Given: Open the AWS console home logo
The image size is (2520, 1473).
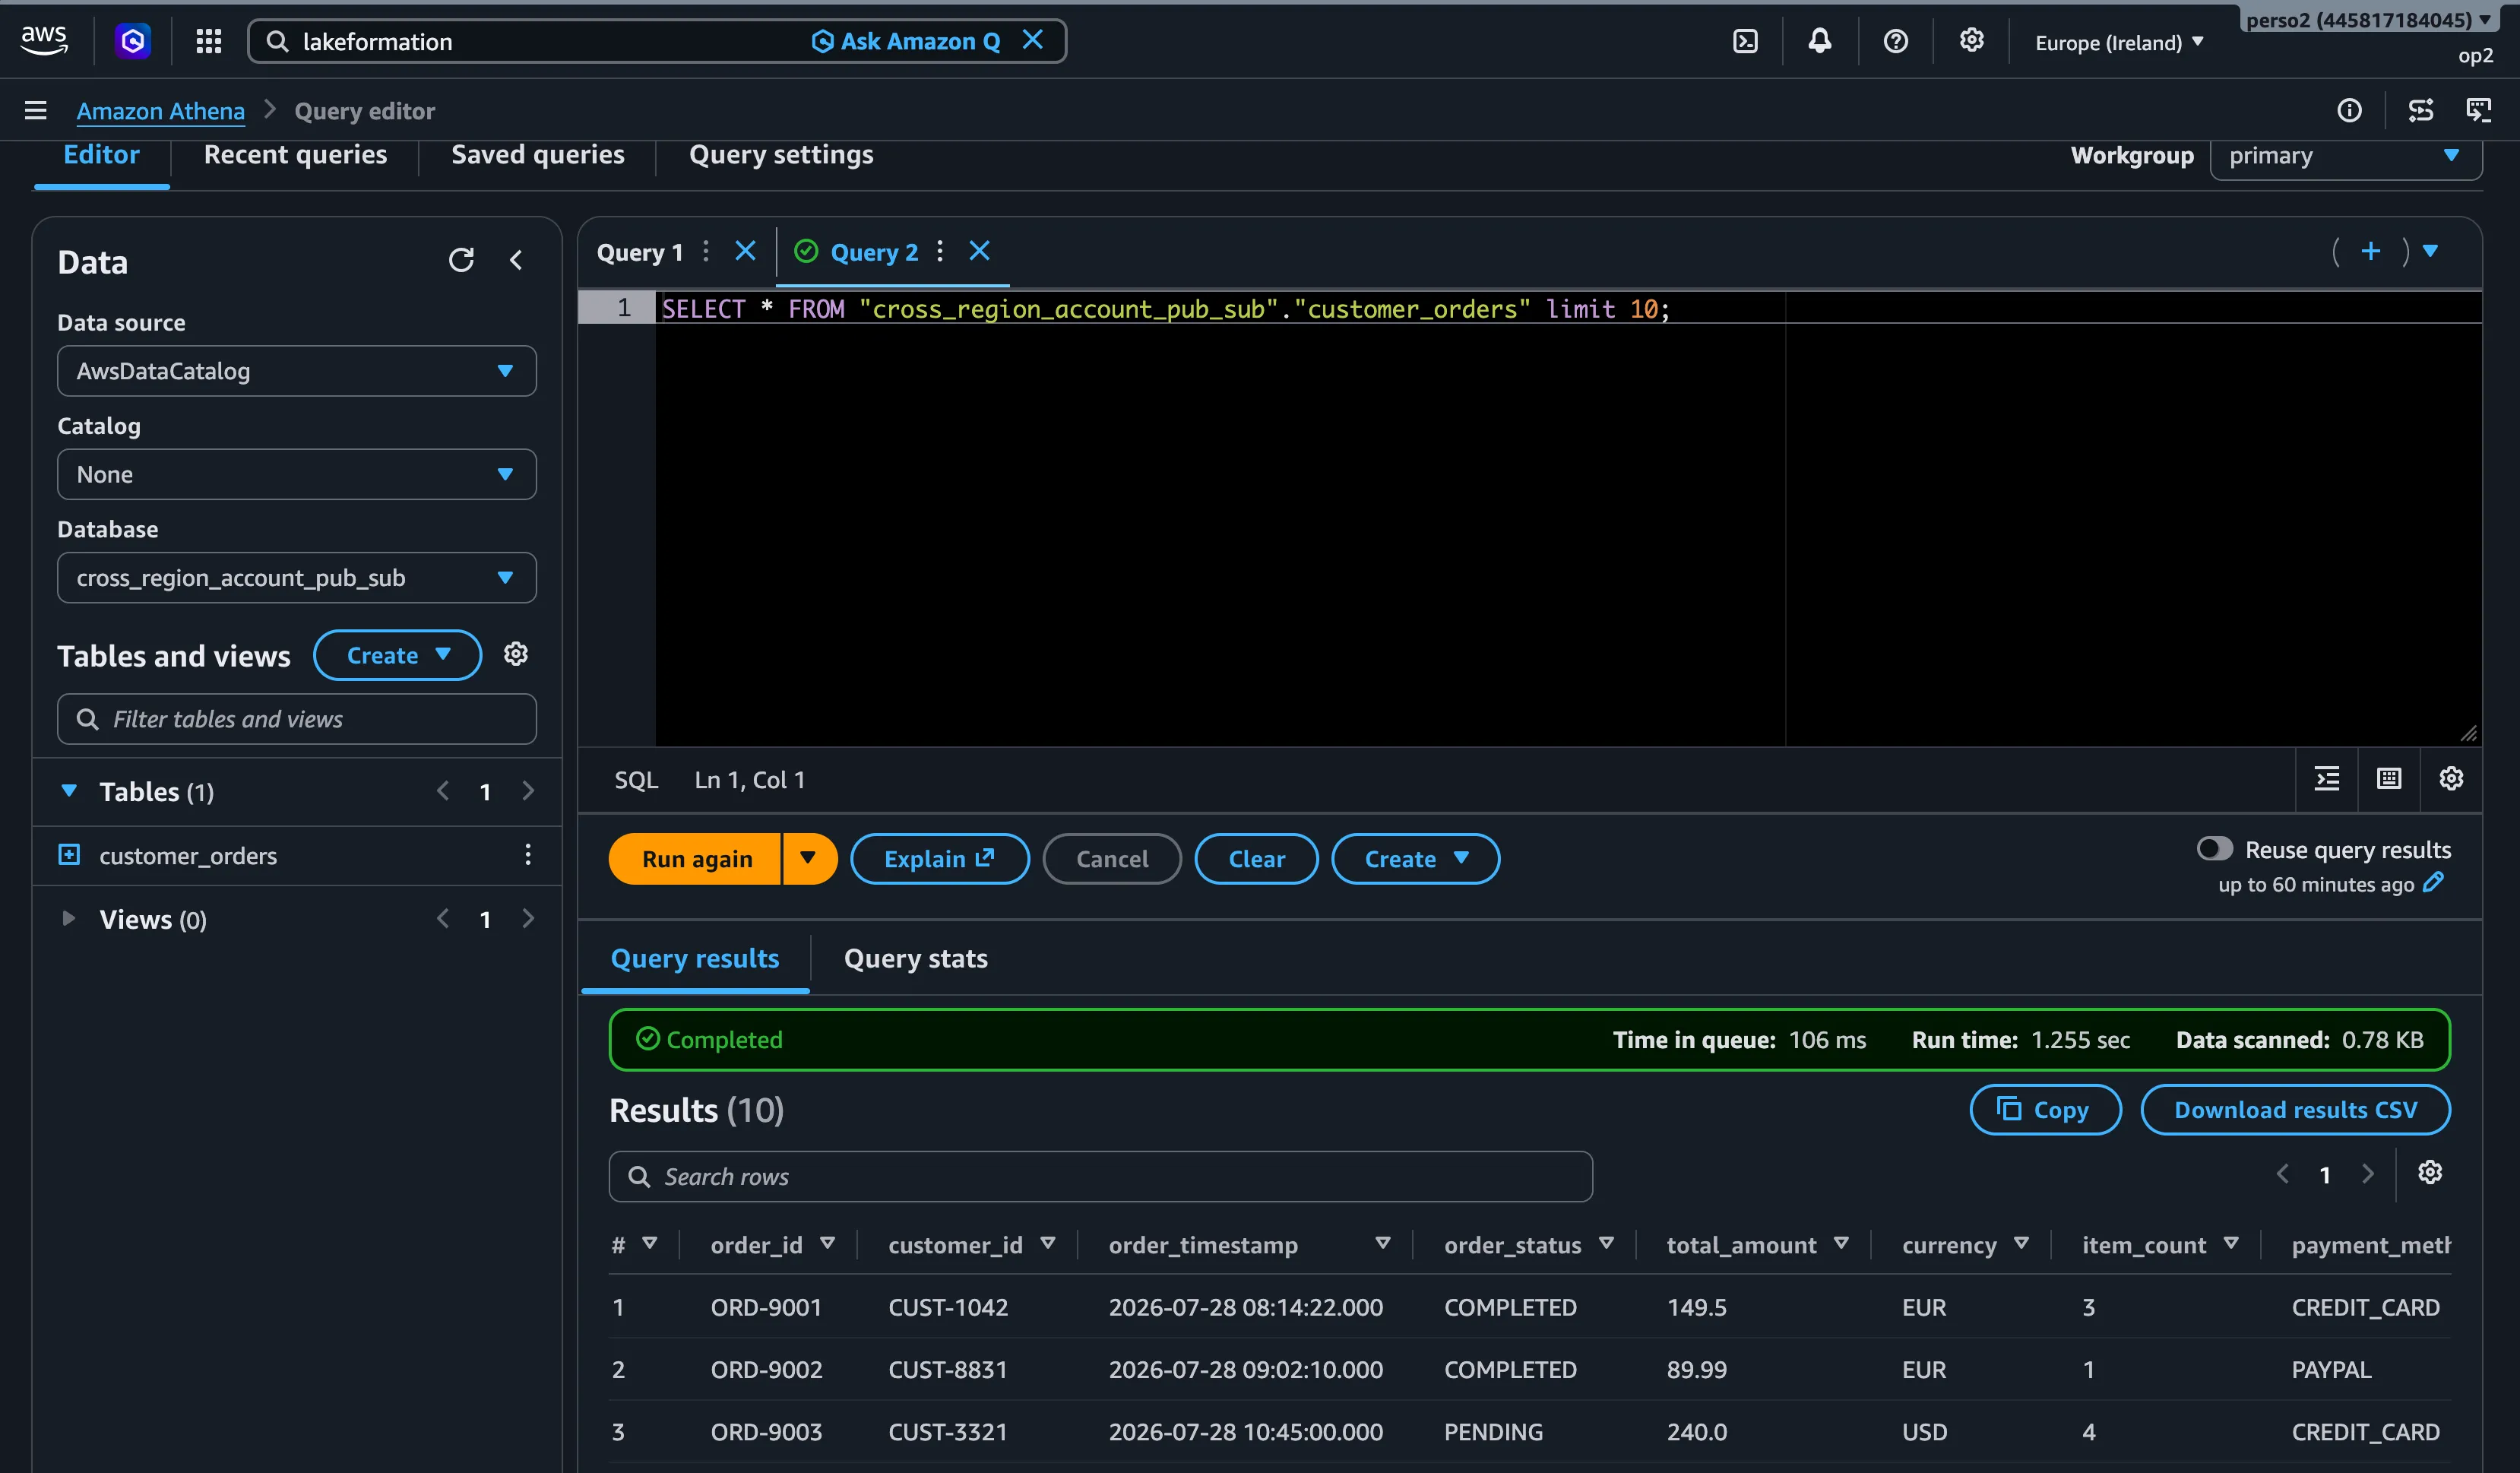Looking at the screenshot, I should 44,40.
